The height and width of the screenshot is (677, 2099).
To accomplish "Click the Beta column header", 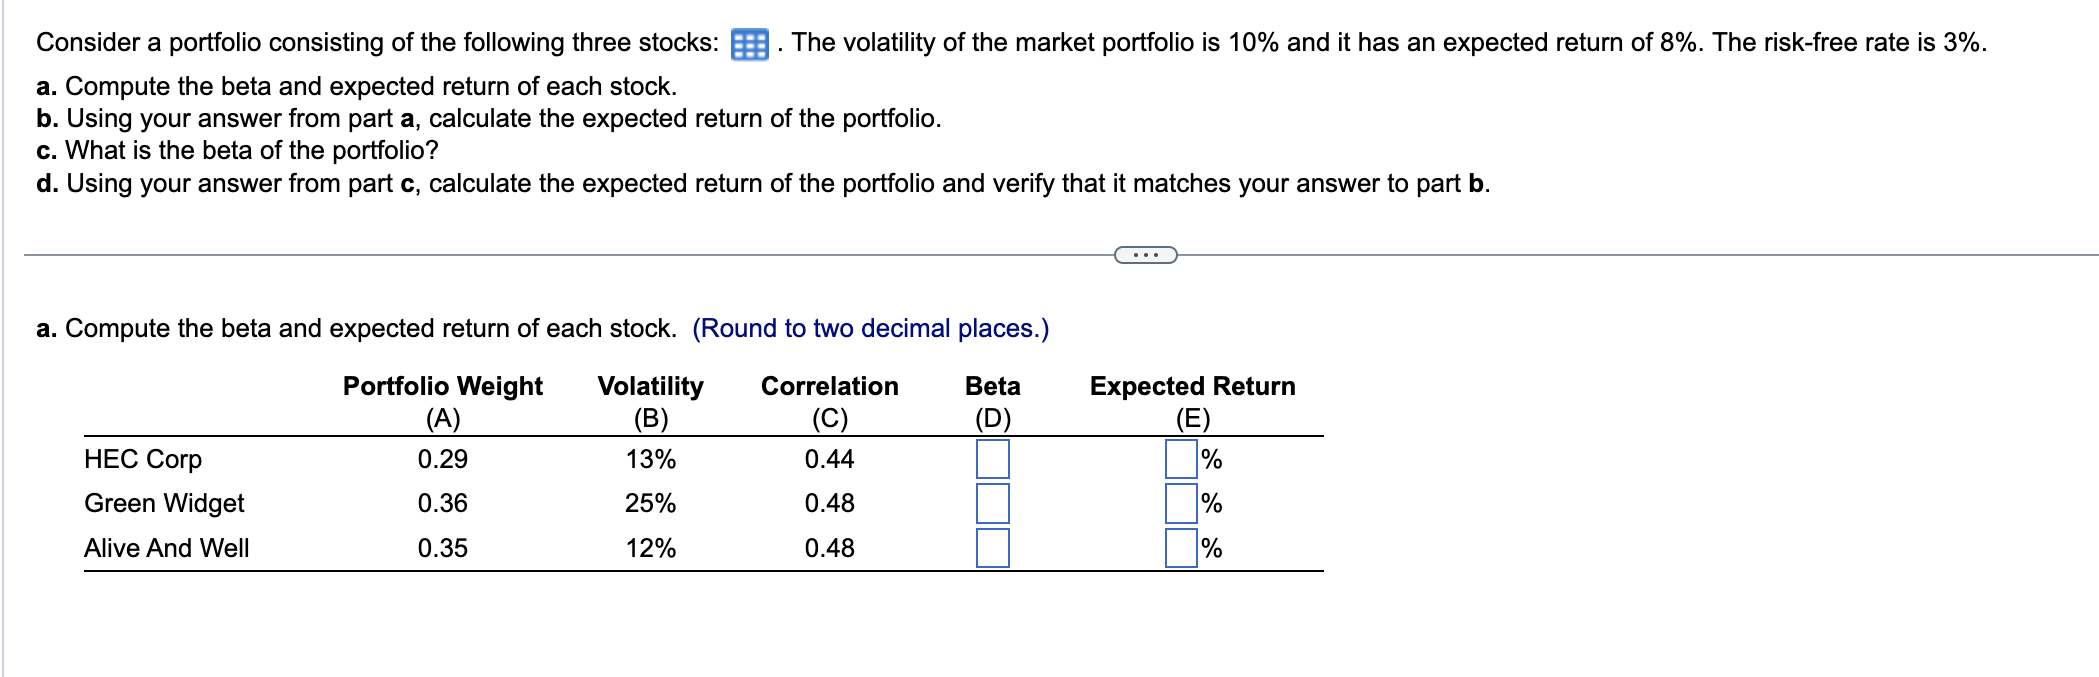I will click(992, 386).
